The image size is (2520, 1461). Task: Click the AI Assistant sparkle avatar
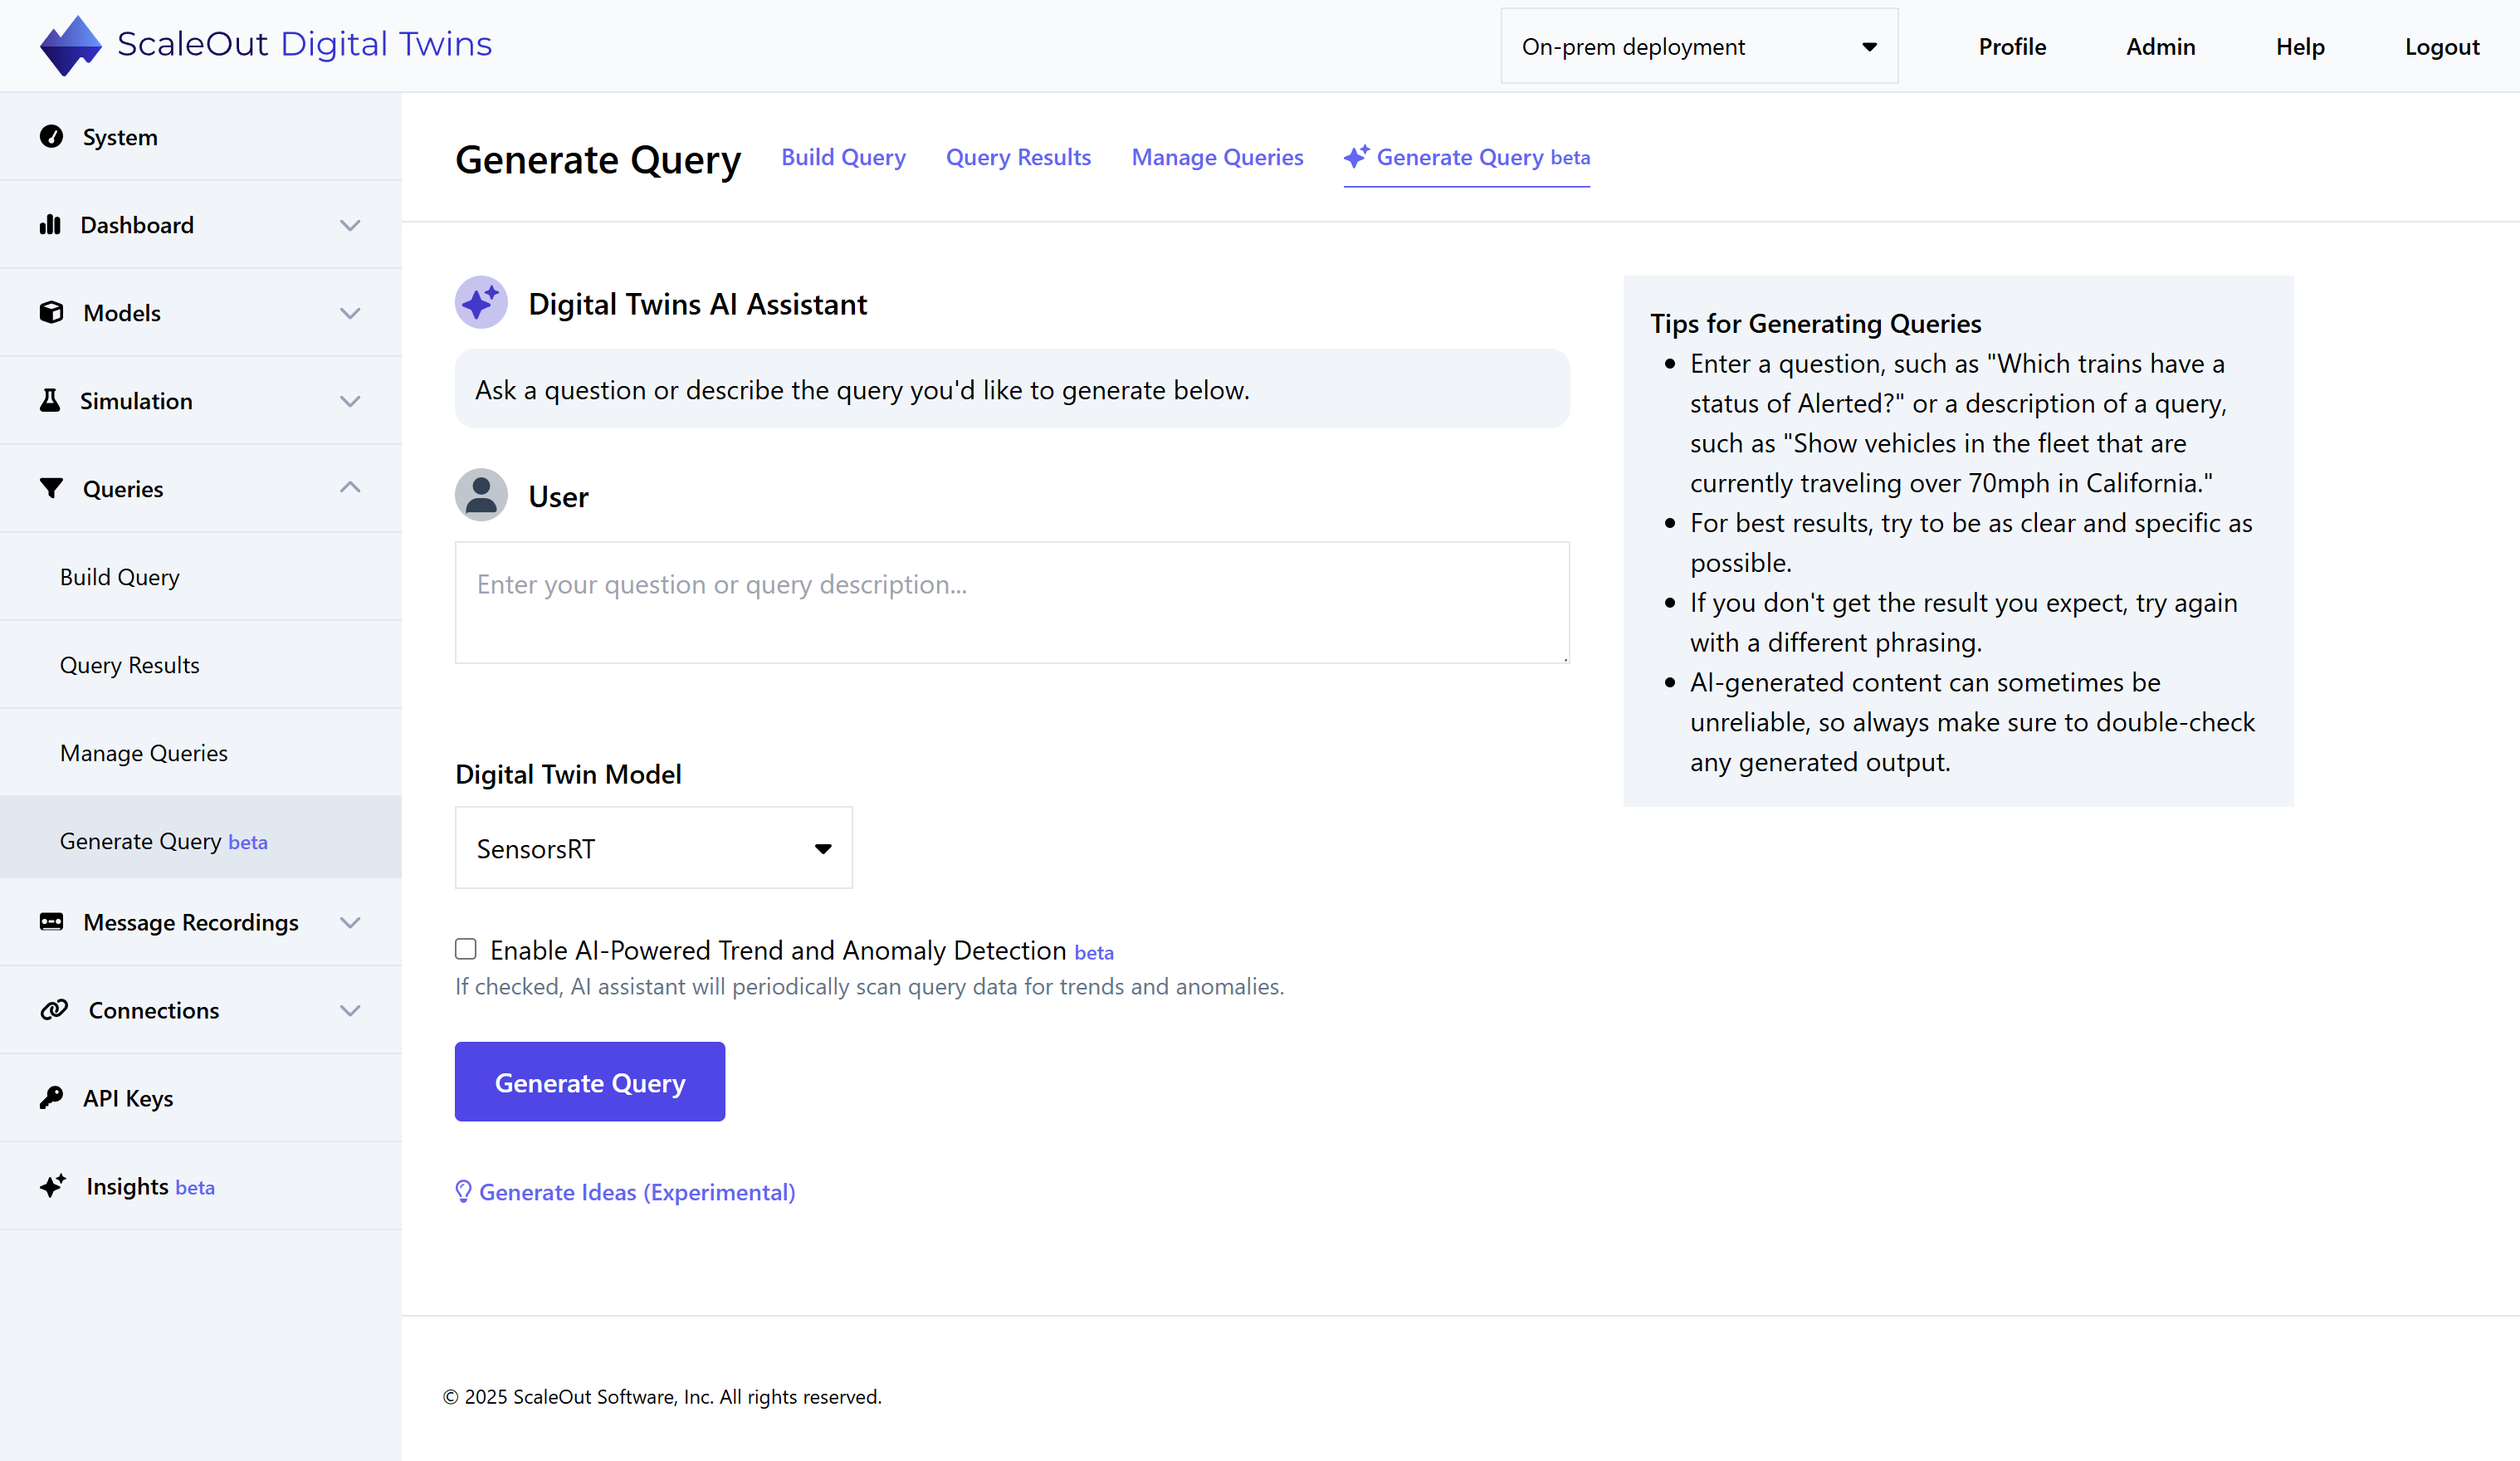(x=481, y=302)
